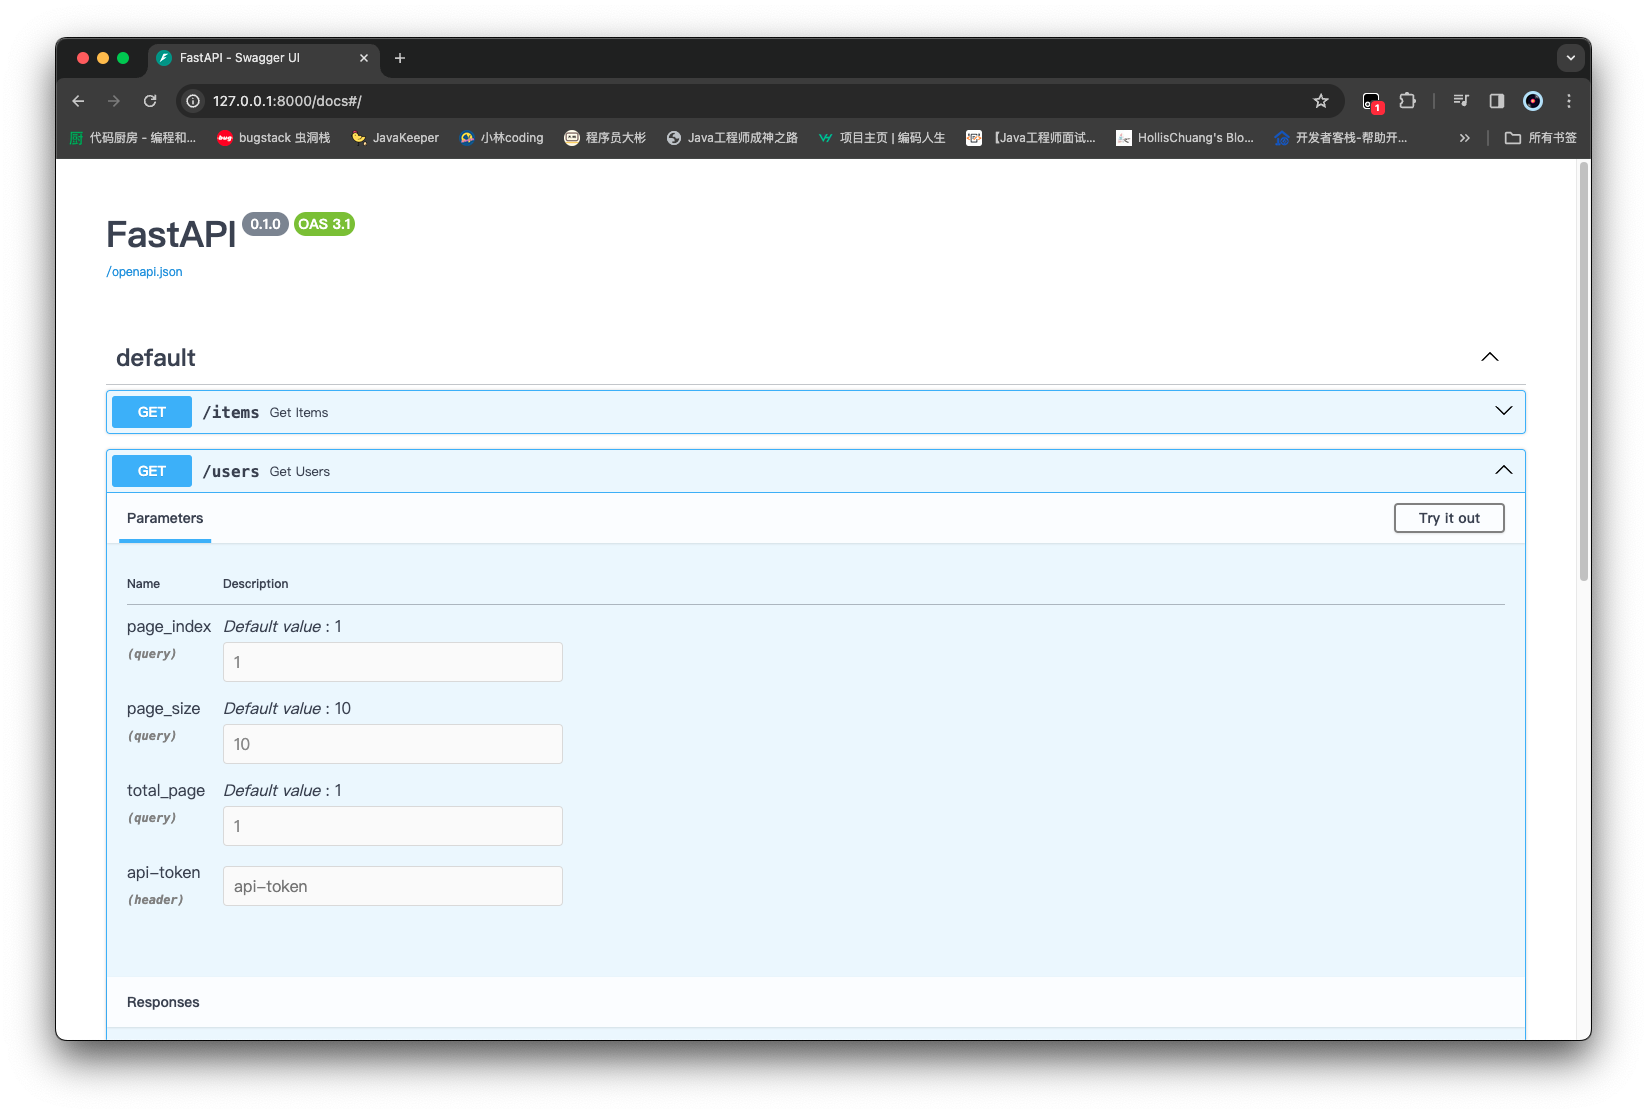Open Chrome's three-dot menu
Image resolution: width=1647 pixels, height=1114 pixels.
coord(1569,101)
